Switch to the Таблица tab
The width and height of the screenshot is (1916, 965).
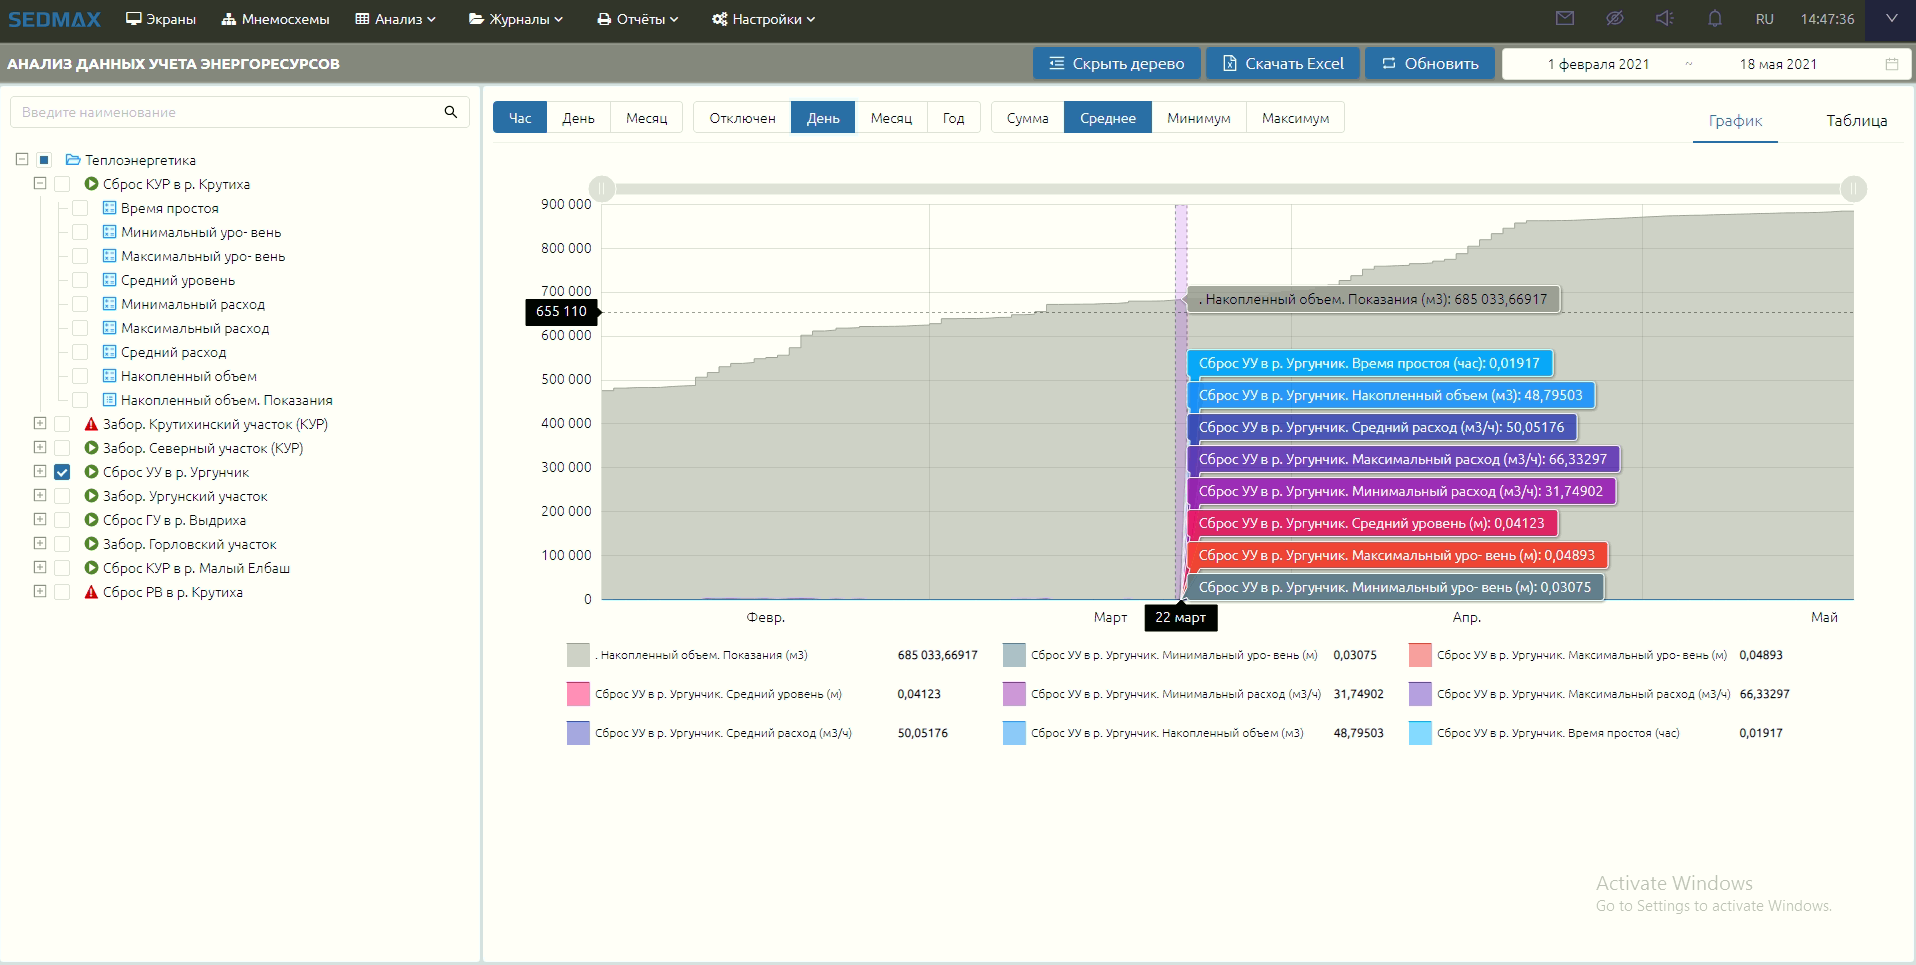click(1856, 121)
